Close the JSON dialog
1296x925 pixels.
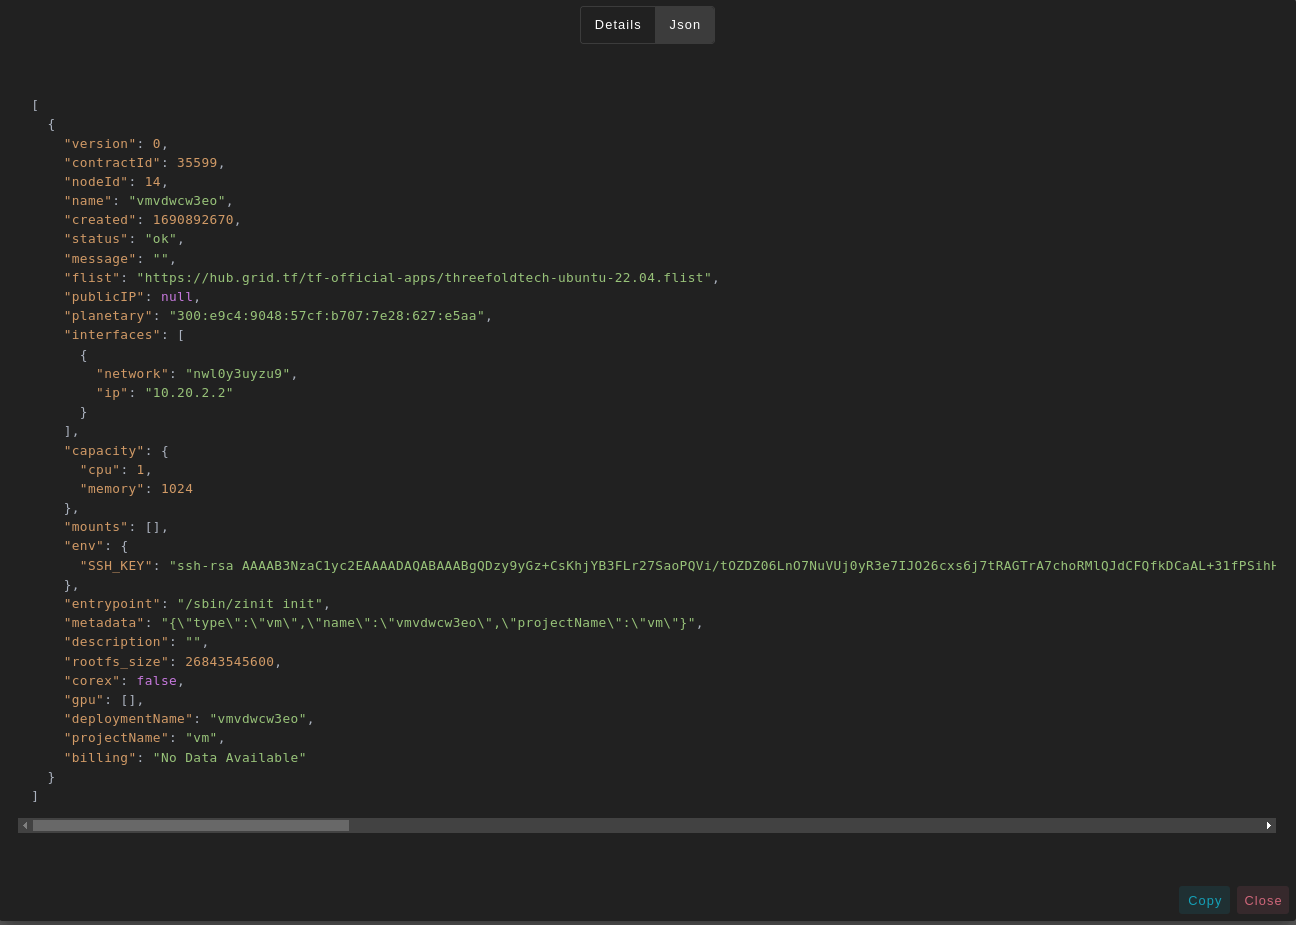1262,900
